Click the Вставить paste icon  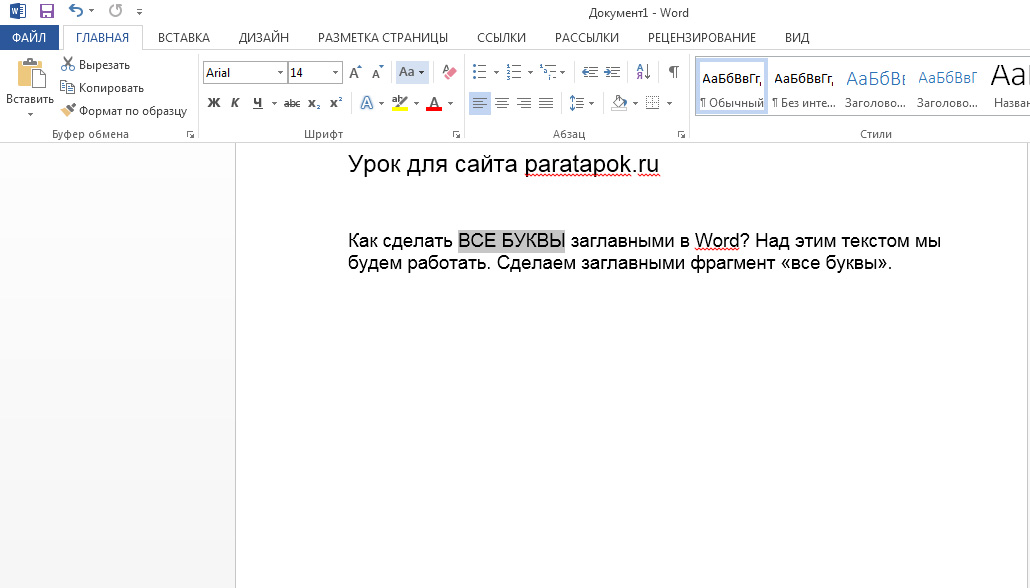click(x=30, y=74)
